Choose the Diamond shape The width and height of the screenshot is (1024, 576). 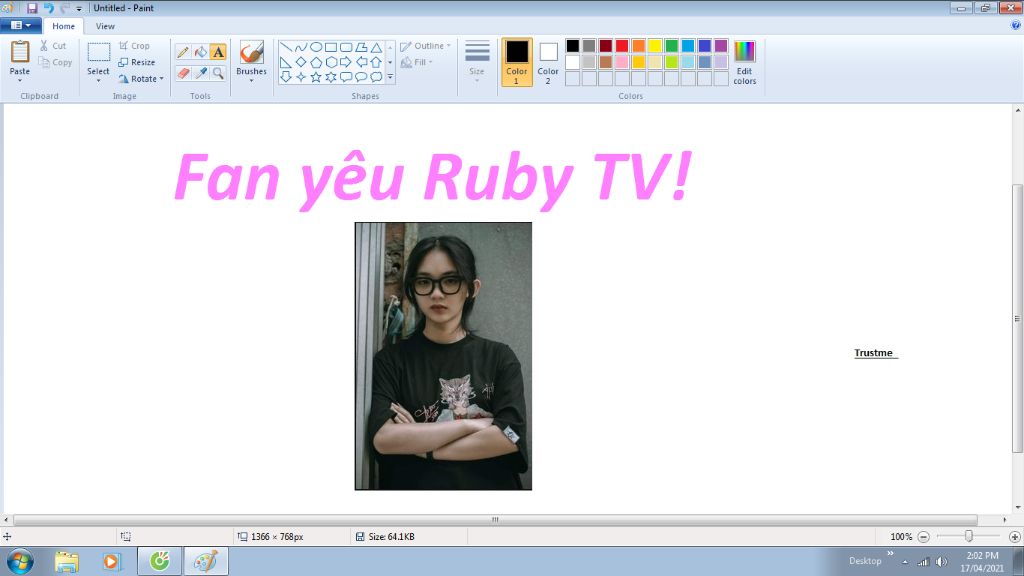click(x=300, y=62)
